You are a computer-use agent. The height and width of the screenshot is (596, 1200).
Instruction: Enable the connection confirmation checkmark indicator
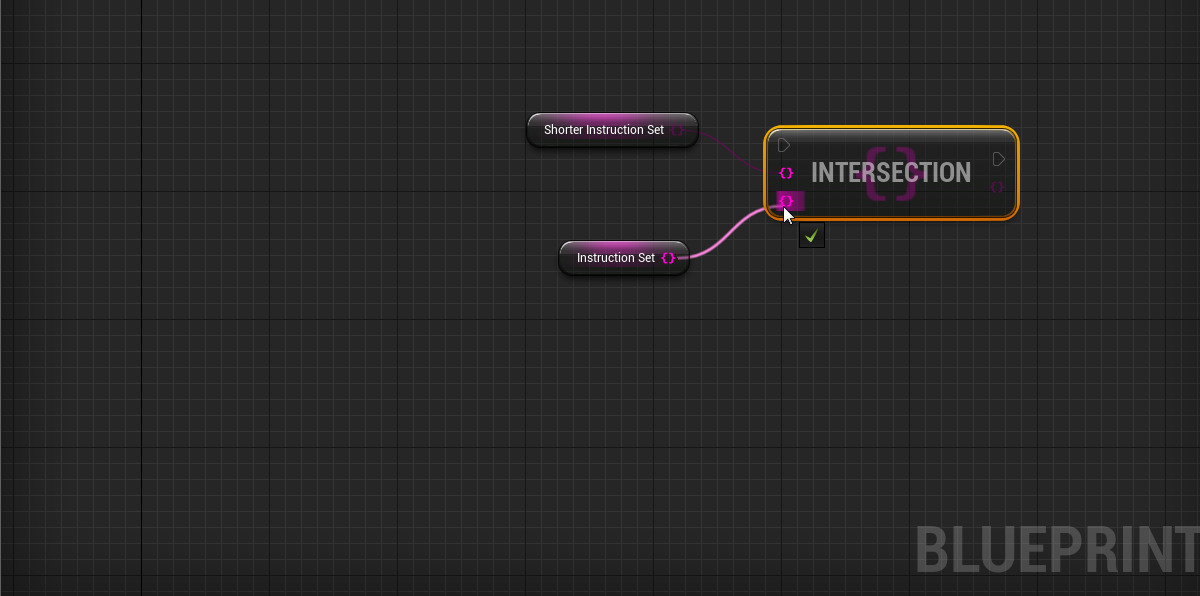coord(812,236)
